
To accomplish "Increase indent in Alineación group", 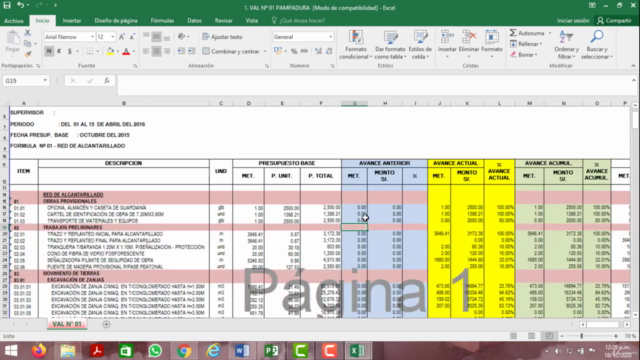I will coord(191,51).
